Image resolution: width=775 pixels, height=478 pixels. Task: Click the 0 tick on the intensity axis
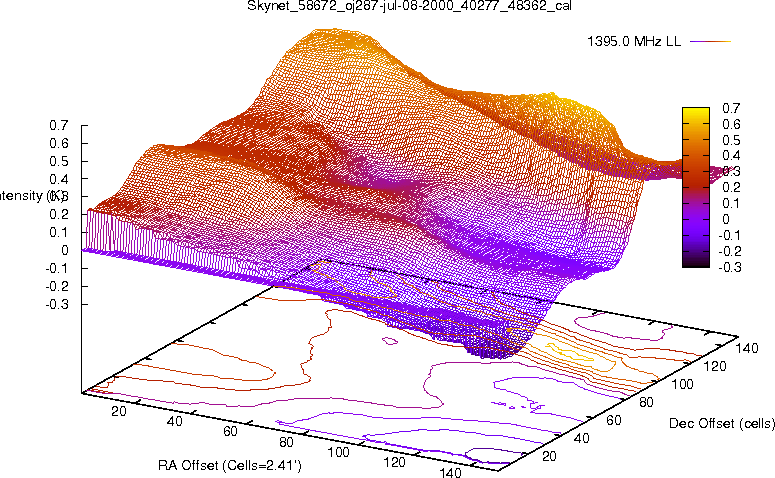coord(65,251)
